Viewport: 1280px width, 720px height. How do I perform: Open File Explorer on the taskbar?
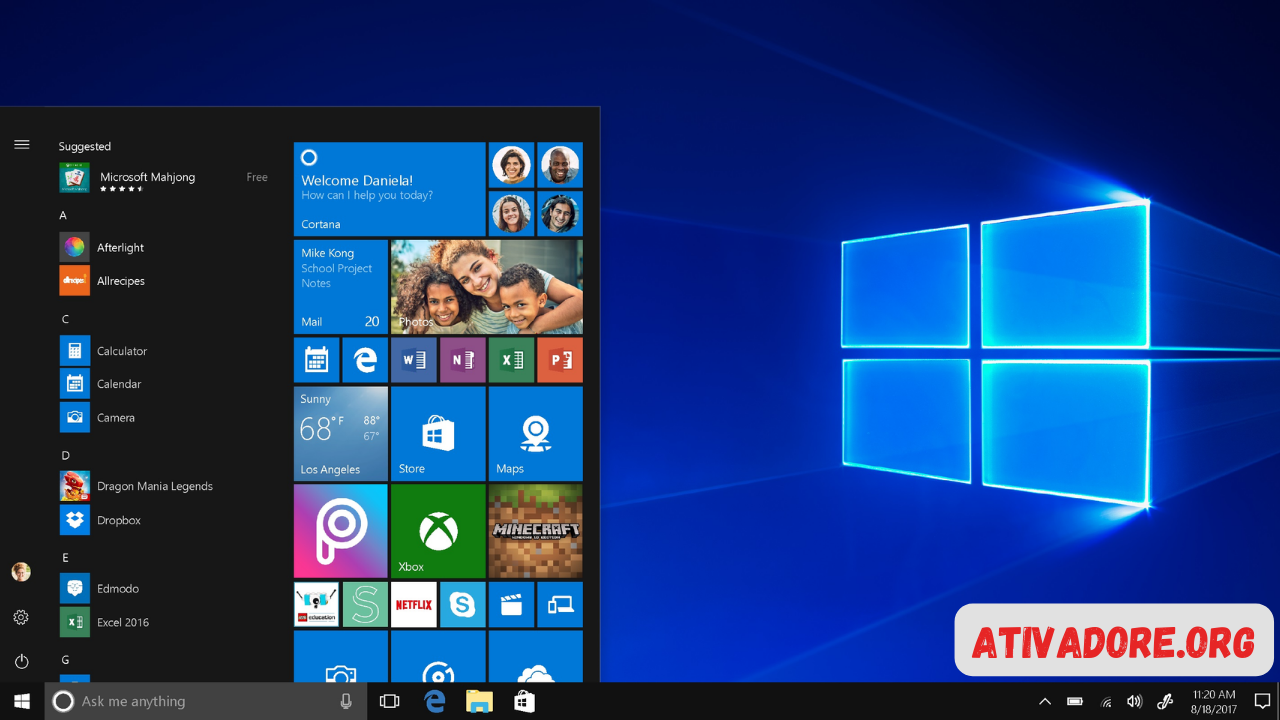click(480, 701)
